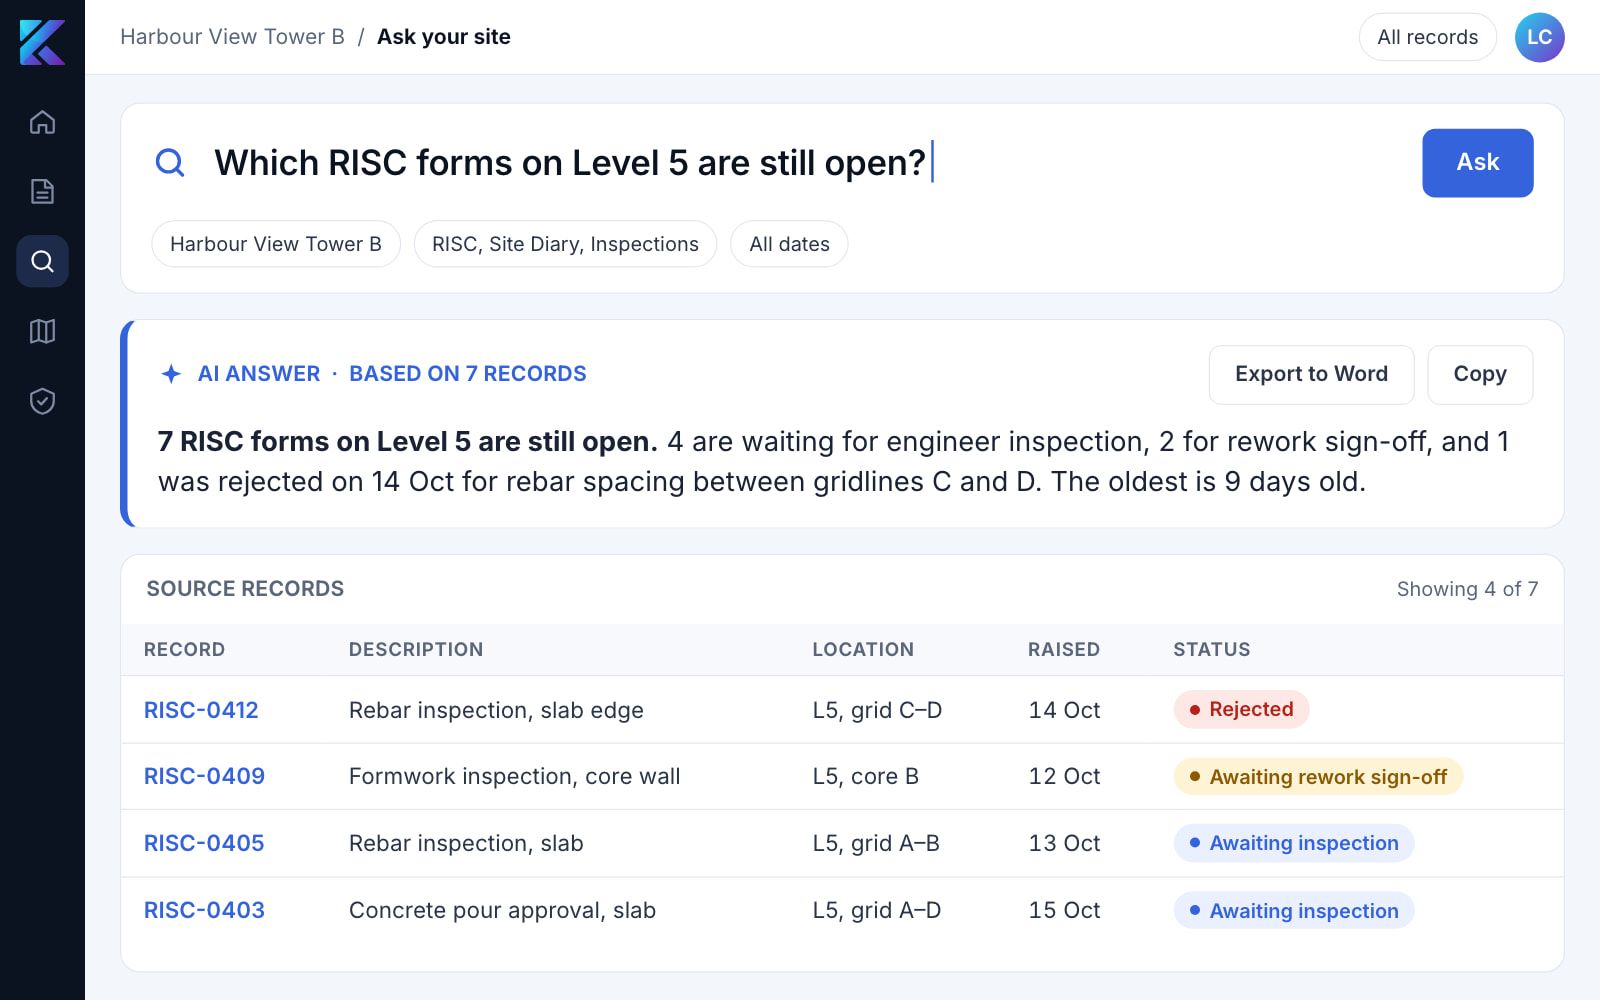Click the Ask button
This screenshot has width=1600, height=1000.
pyautogui.click(x=1477, y=163)
